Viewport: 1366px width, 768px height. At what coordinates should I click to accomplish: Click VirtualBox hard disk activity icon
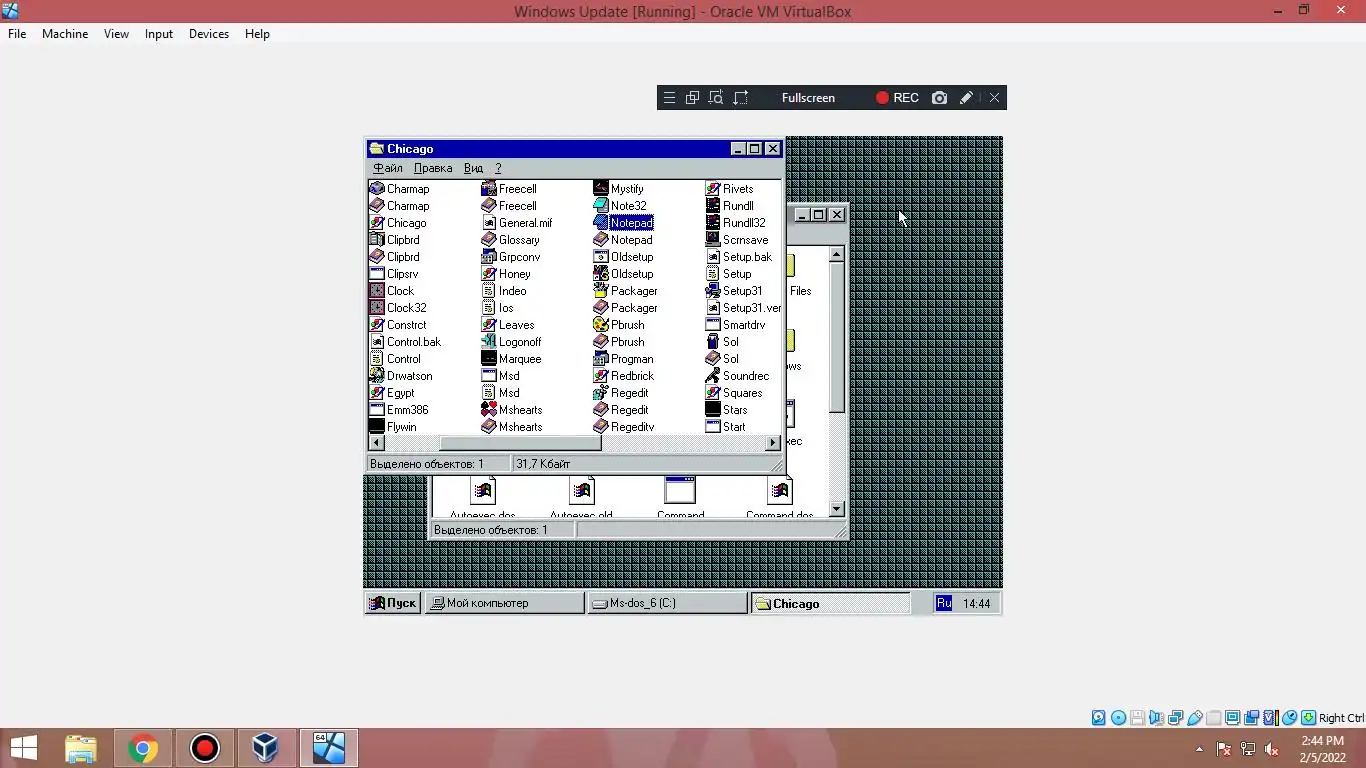click(x=1099, y=718)
